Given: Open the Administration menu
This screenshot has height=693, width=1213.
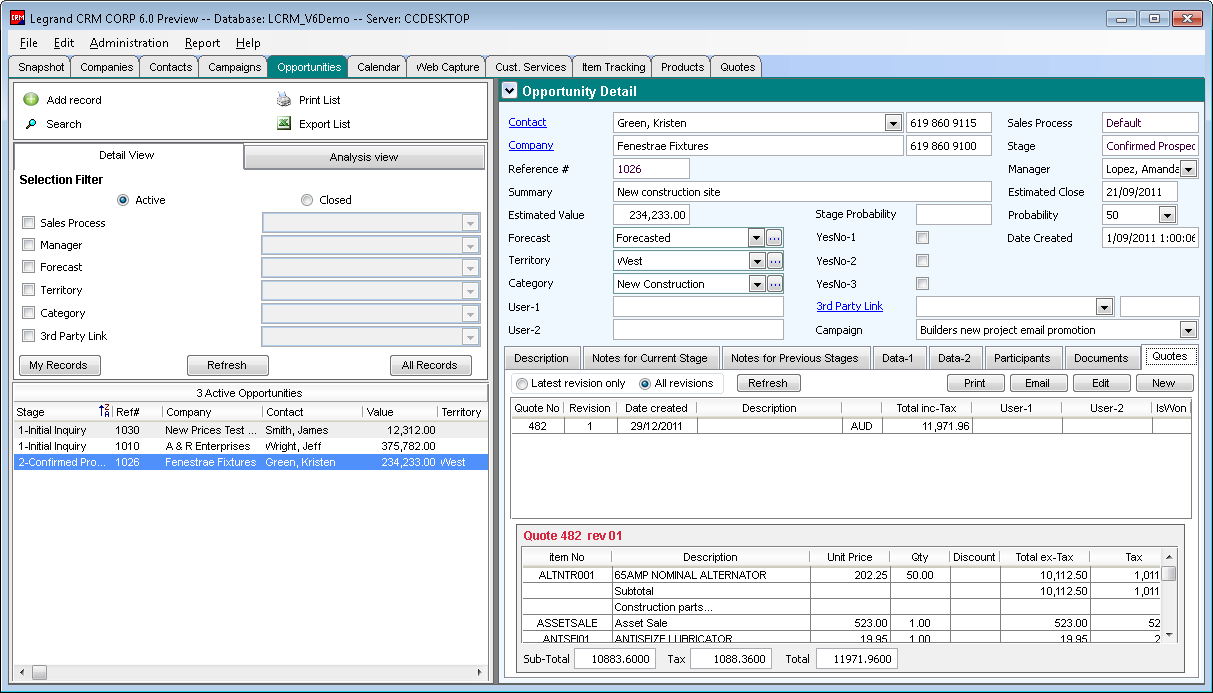Looking at the screenshot, I should [x=129, y=43].
